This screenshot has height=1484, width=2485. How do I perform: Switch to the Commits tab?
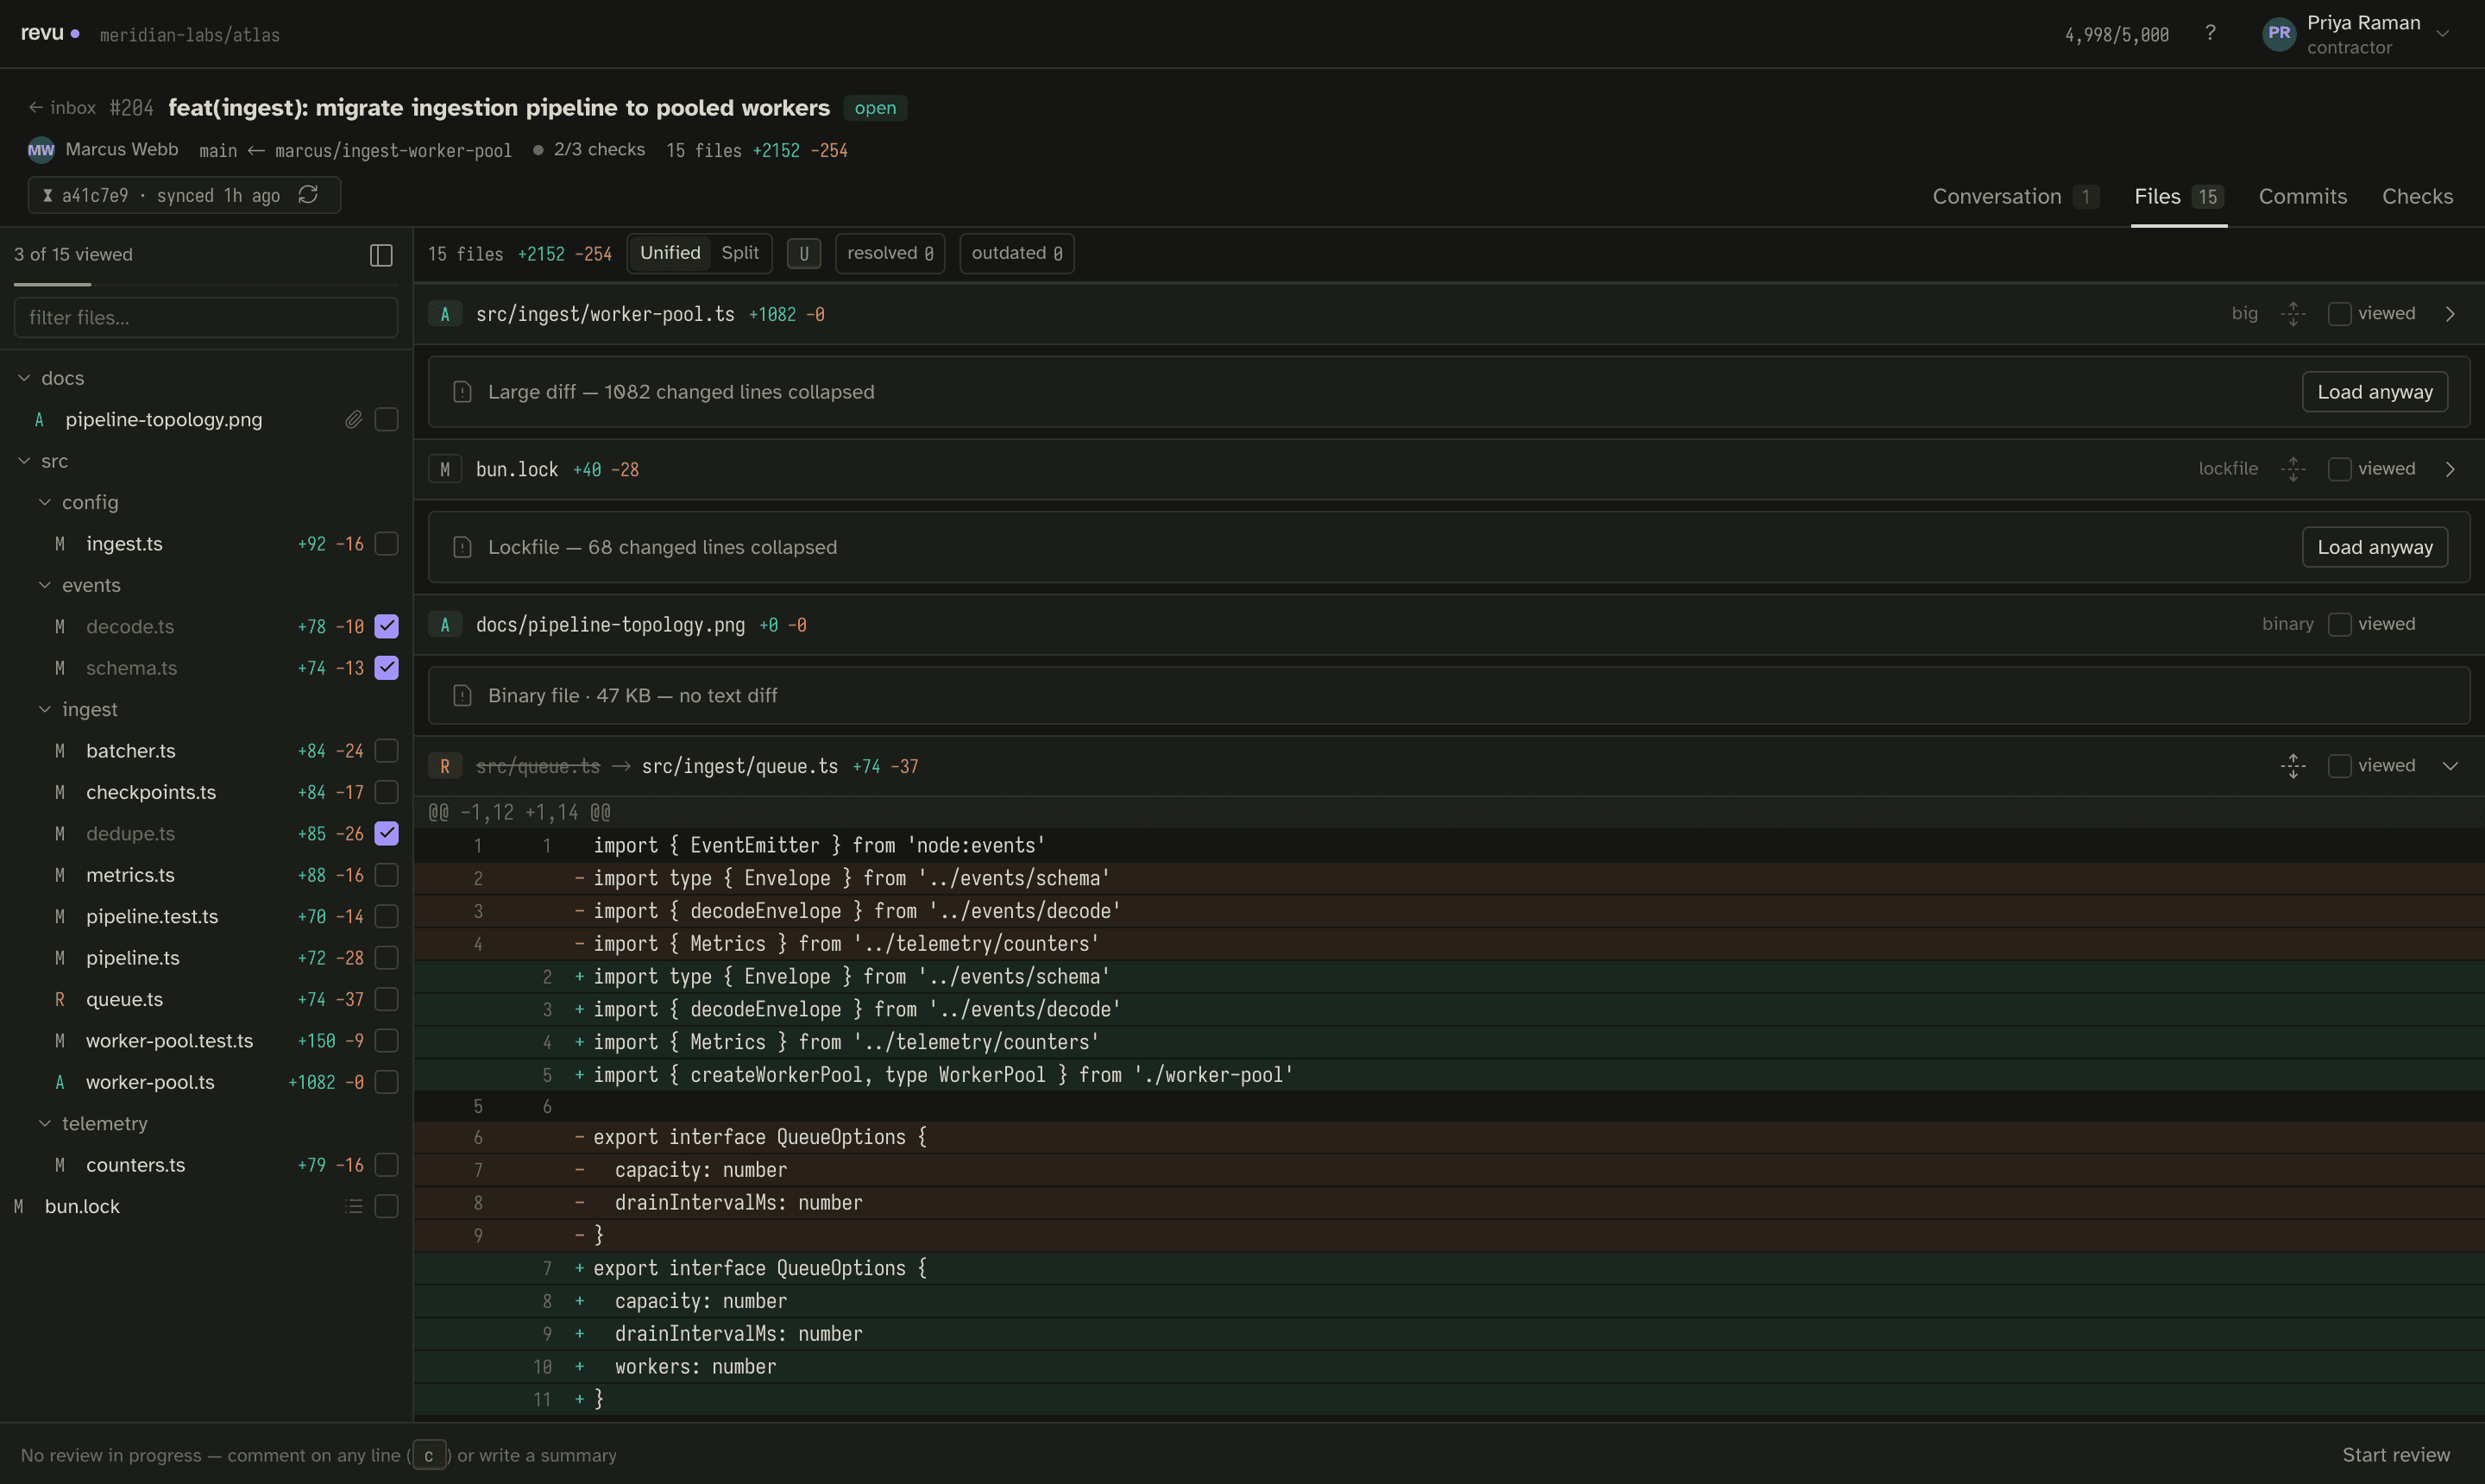pyautogui.click(x=2302, y=197)
